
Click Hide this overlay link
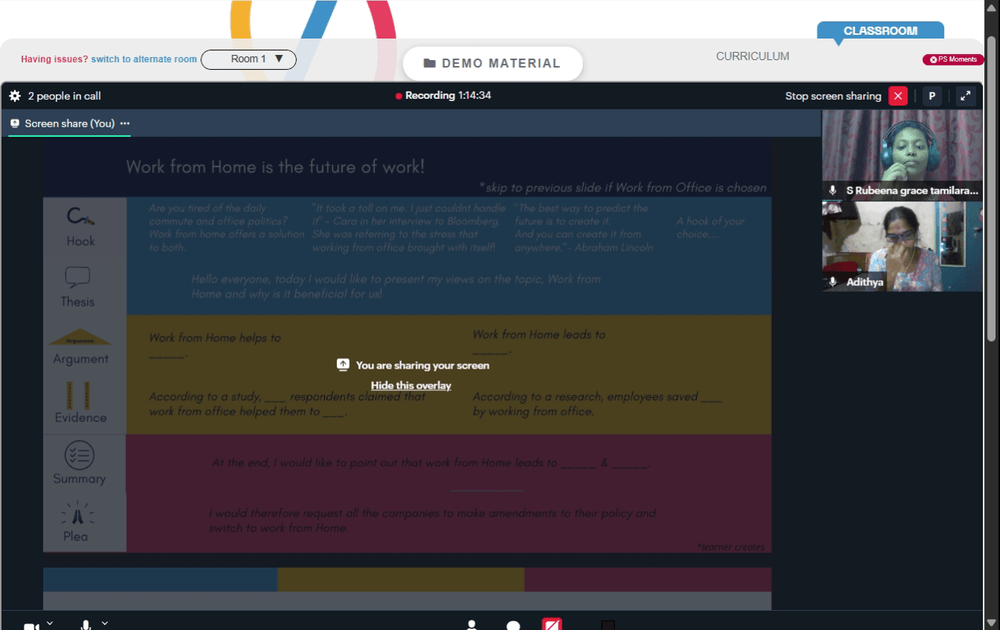tap(411, 385)
